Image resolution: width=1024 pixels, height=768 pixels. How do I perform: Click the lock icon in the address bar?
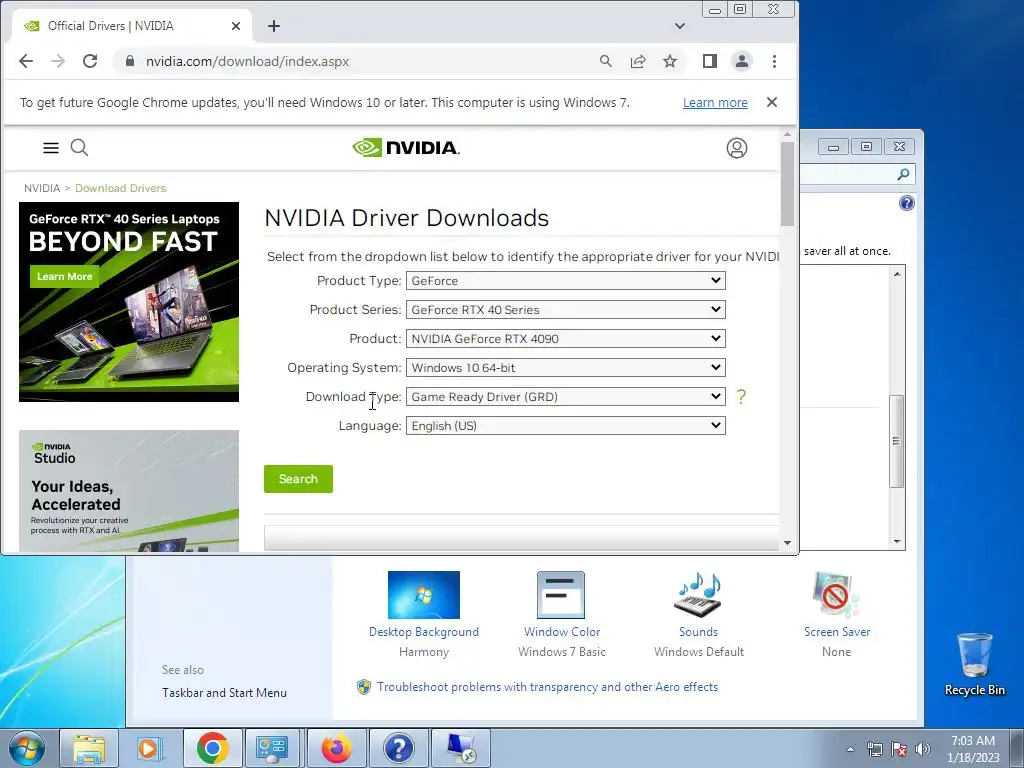[x=130, y=61]
